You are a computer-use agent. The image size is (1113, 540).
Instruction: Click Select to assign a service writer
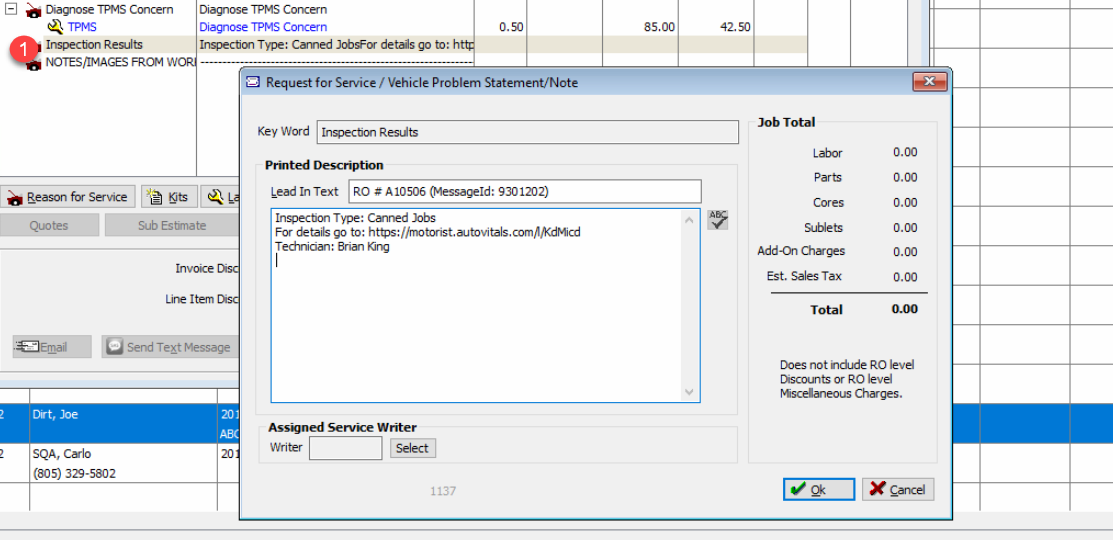pos(412,448)
